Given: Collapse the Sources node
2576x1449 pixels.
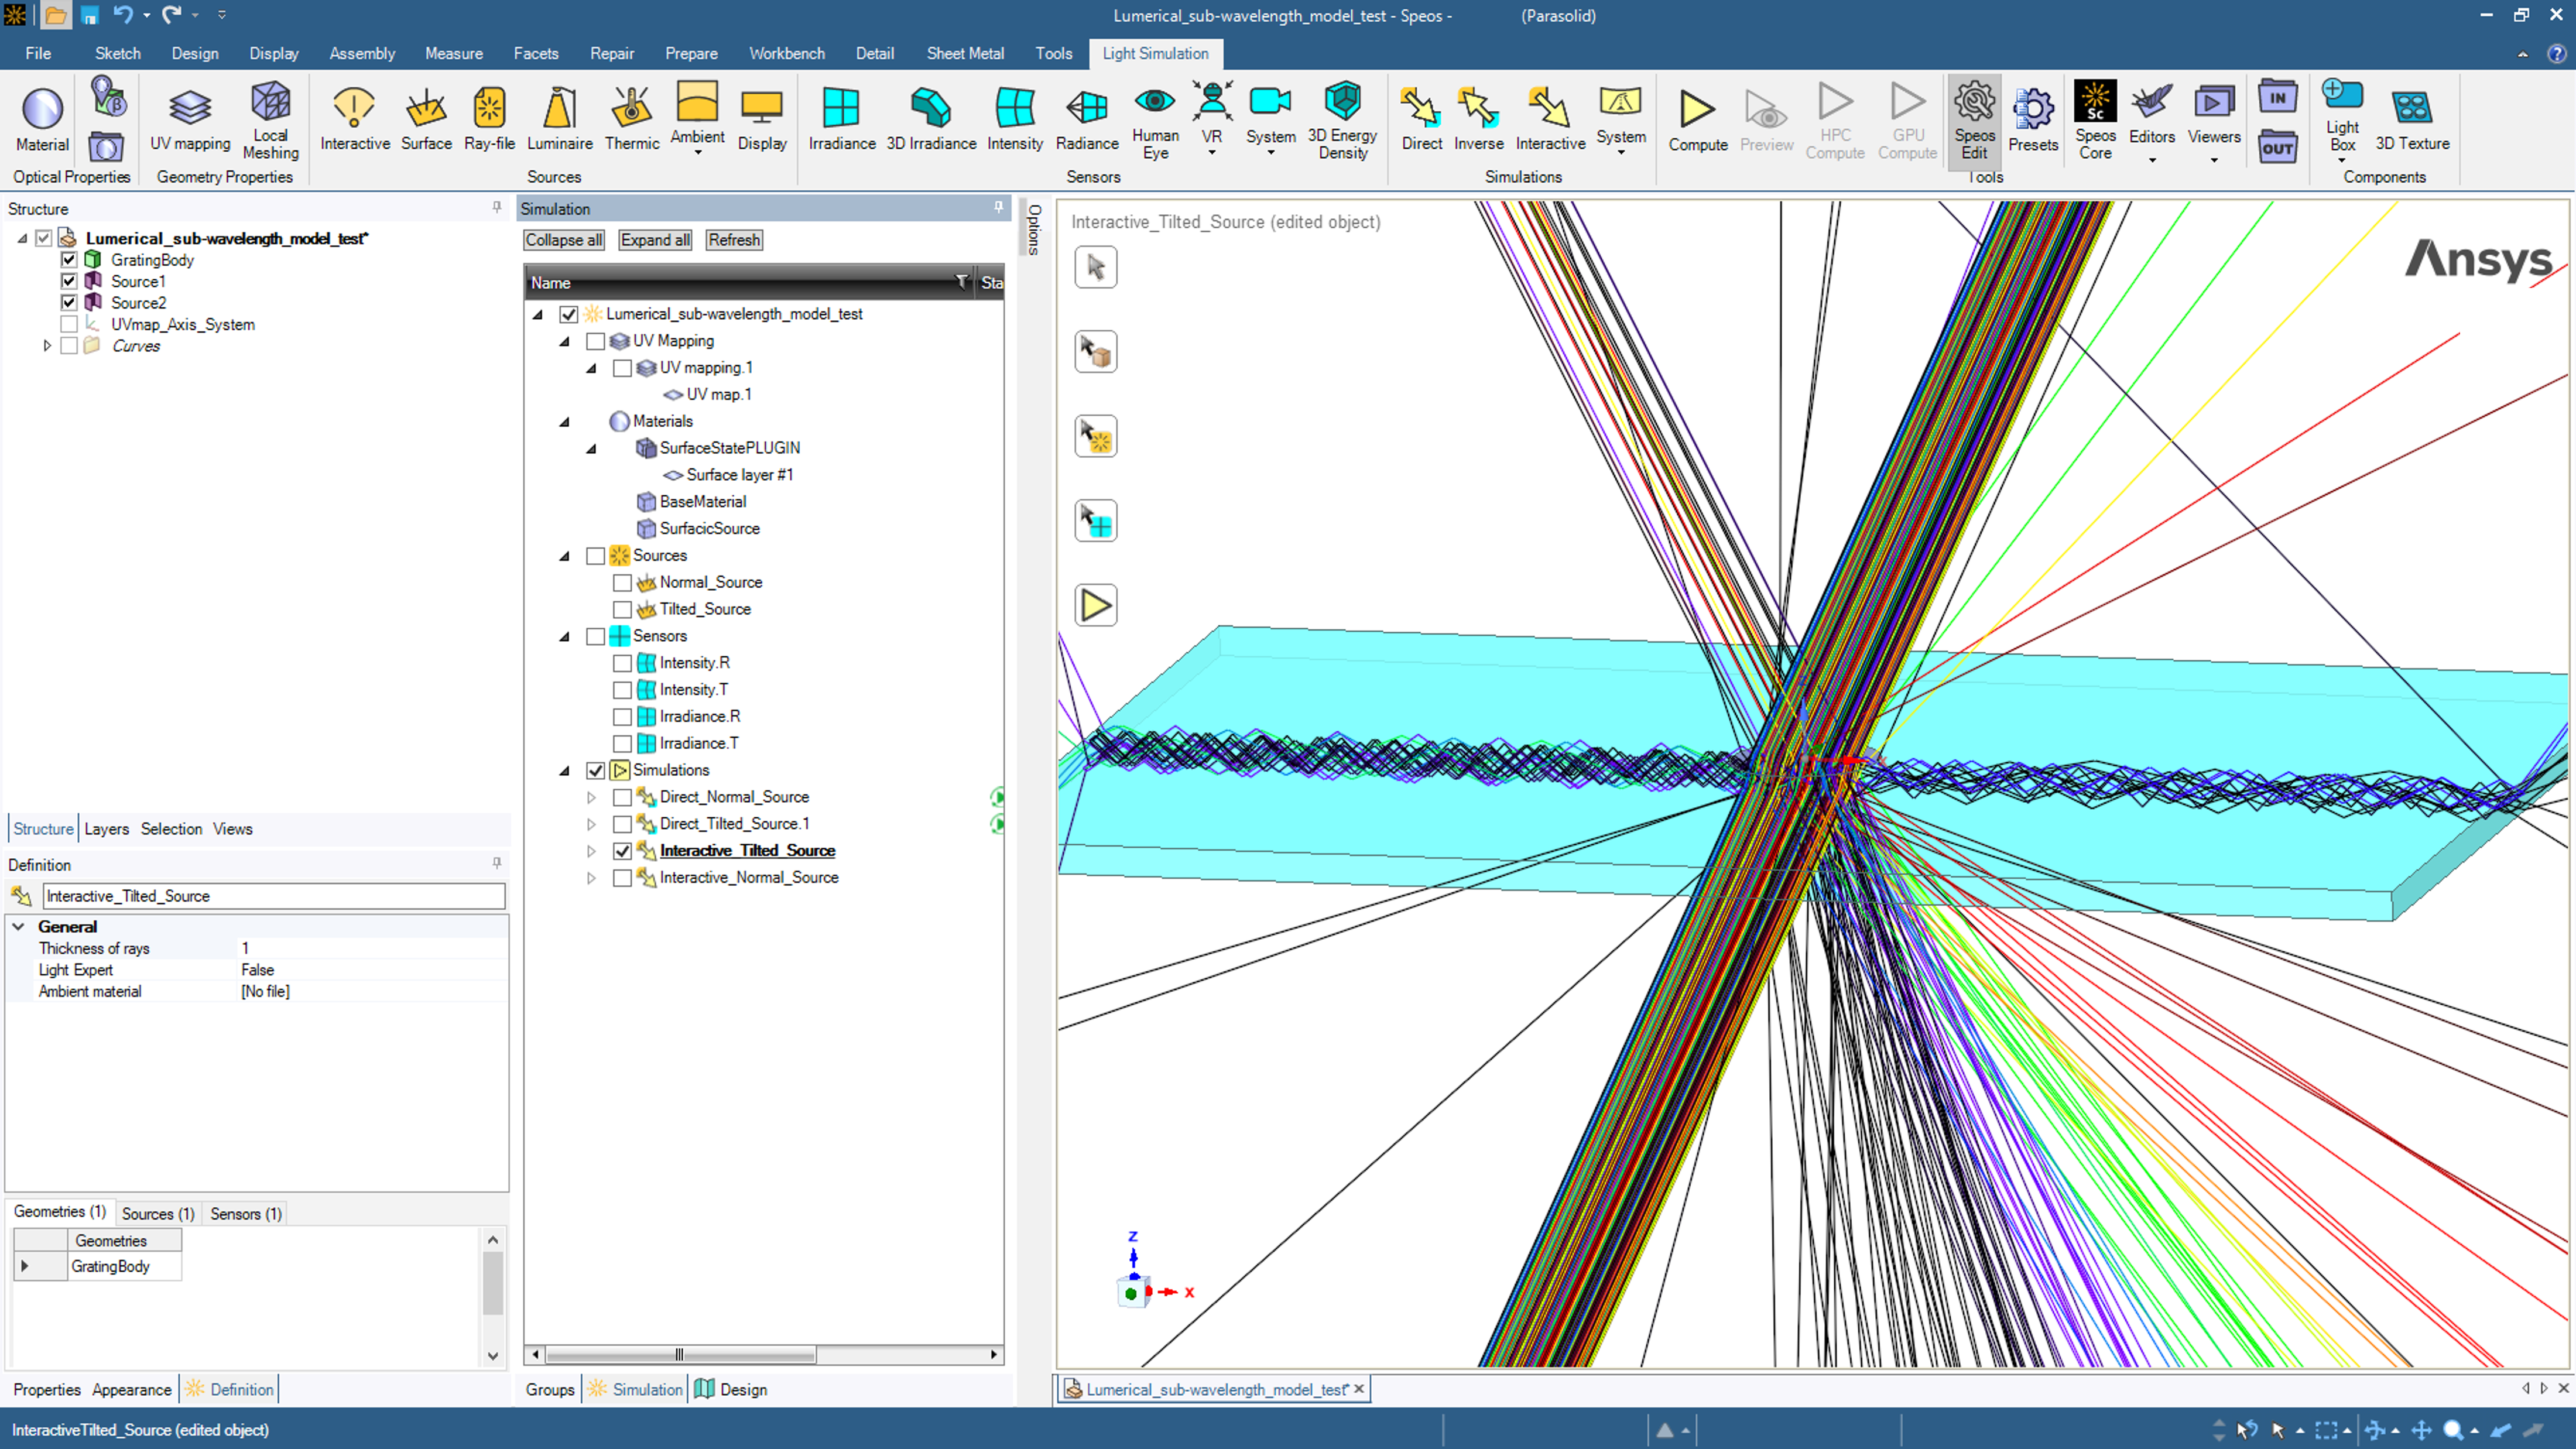Looking at the screenshot, I should tap(565, 556).
